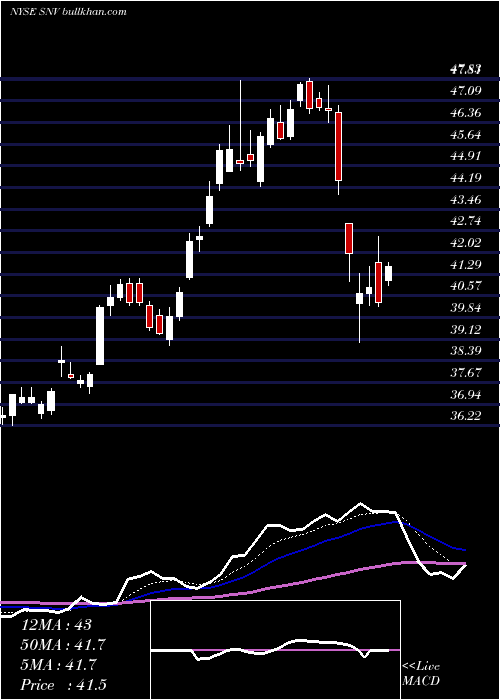Click the 44.91 price axis label

(466, 156)
